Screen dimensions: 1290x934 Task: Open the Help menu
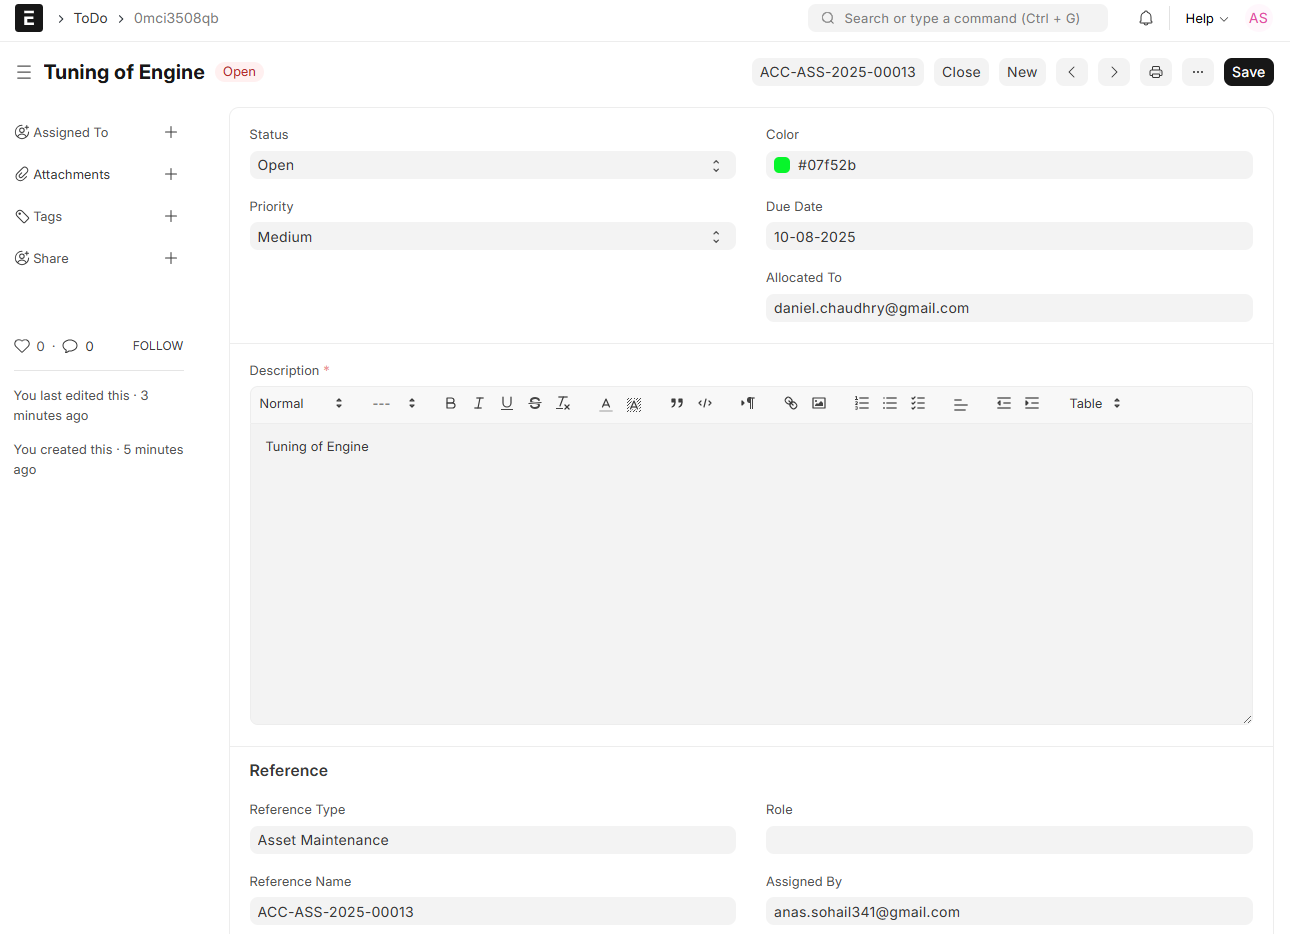(1206, 18)
